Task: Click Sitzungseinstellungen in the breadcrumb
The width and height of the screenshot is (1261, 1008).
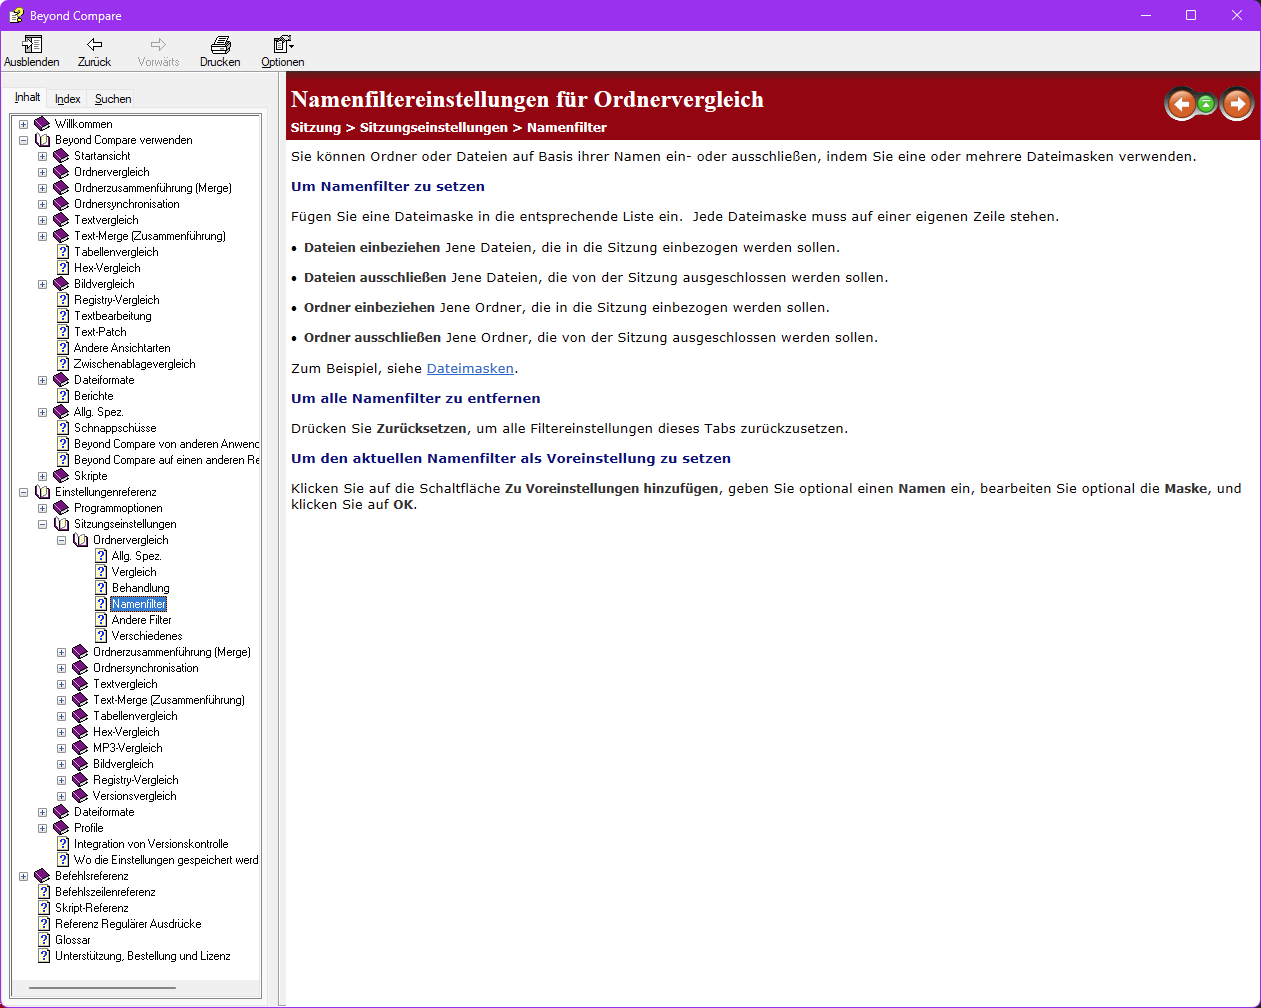Action: click(434, 127)
